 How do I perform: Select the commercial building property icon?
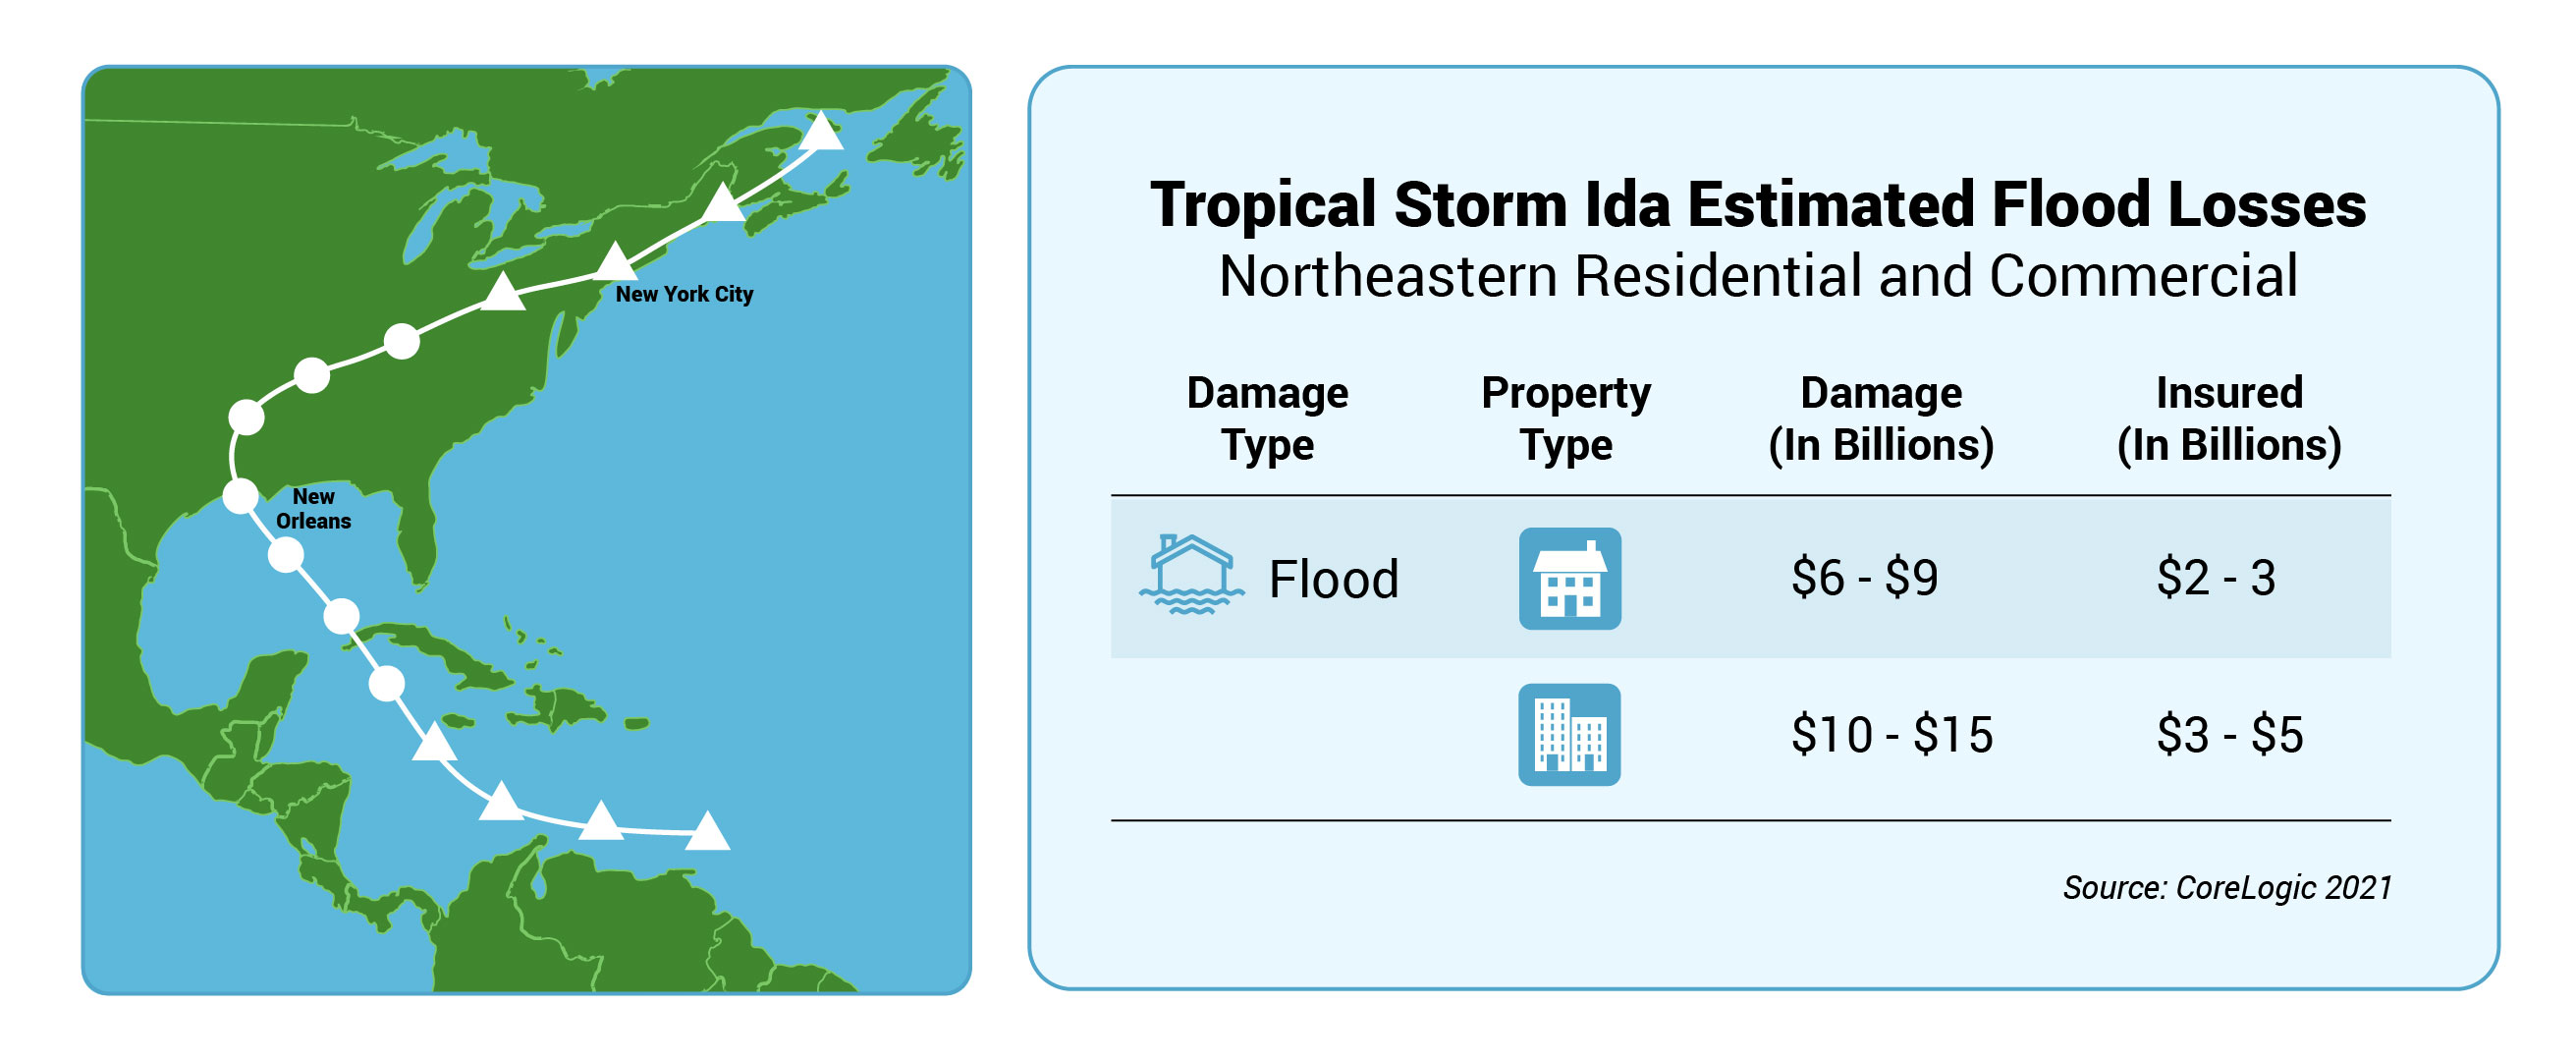click(1569, 734)
